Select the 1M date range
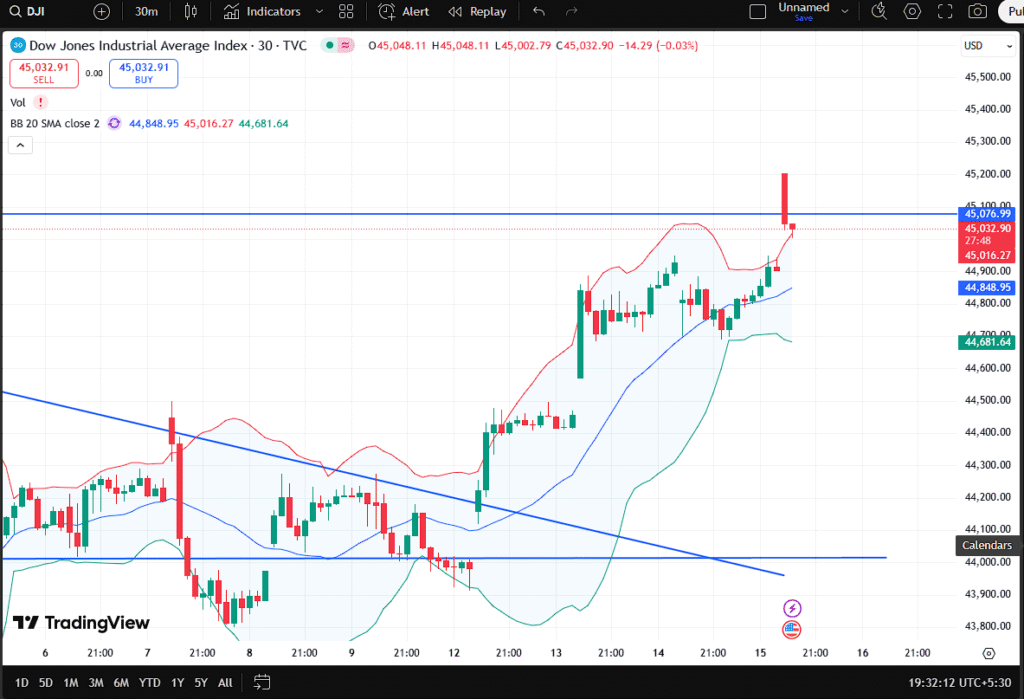The image size is (1024, 699). point(71,683)
